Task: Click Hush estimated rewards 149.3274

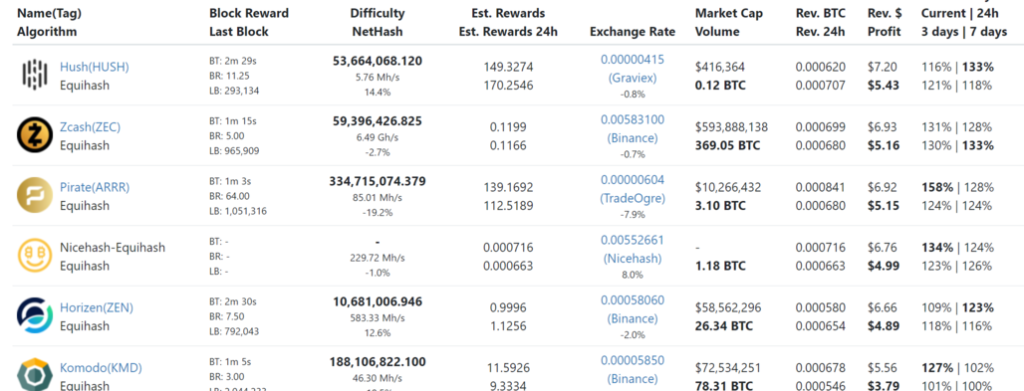Action: point(508,67)
